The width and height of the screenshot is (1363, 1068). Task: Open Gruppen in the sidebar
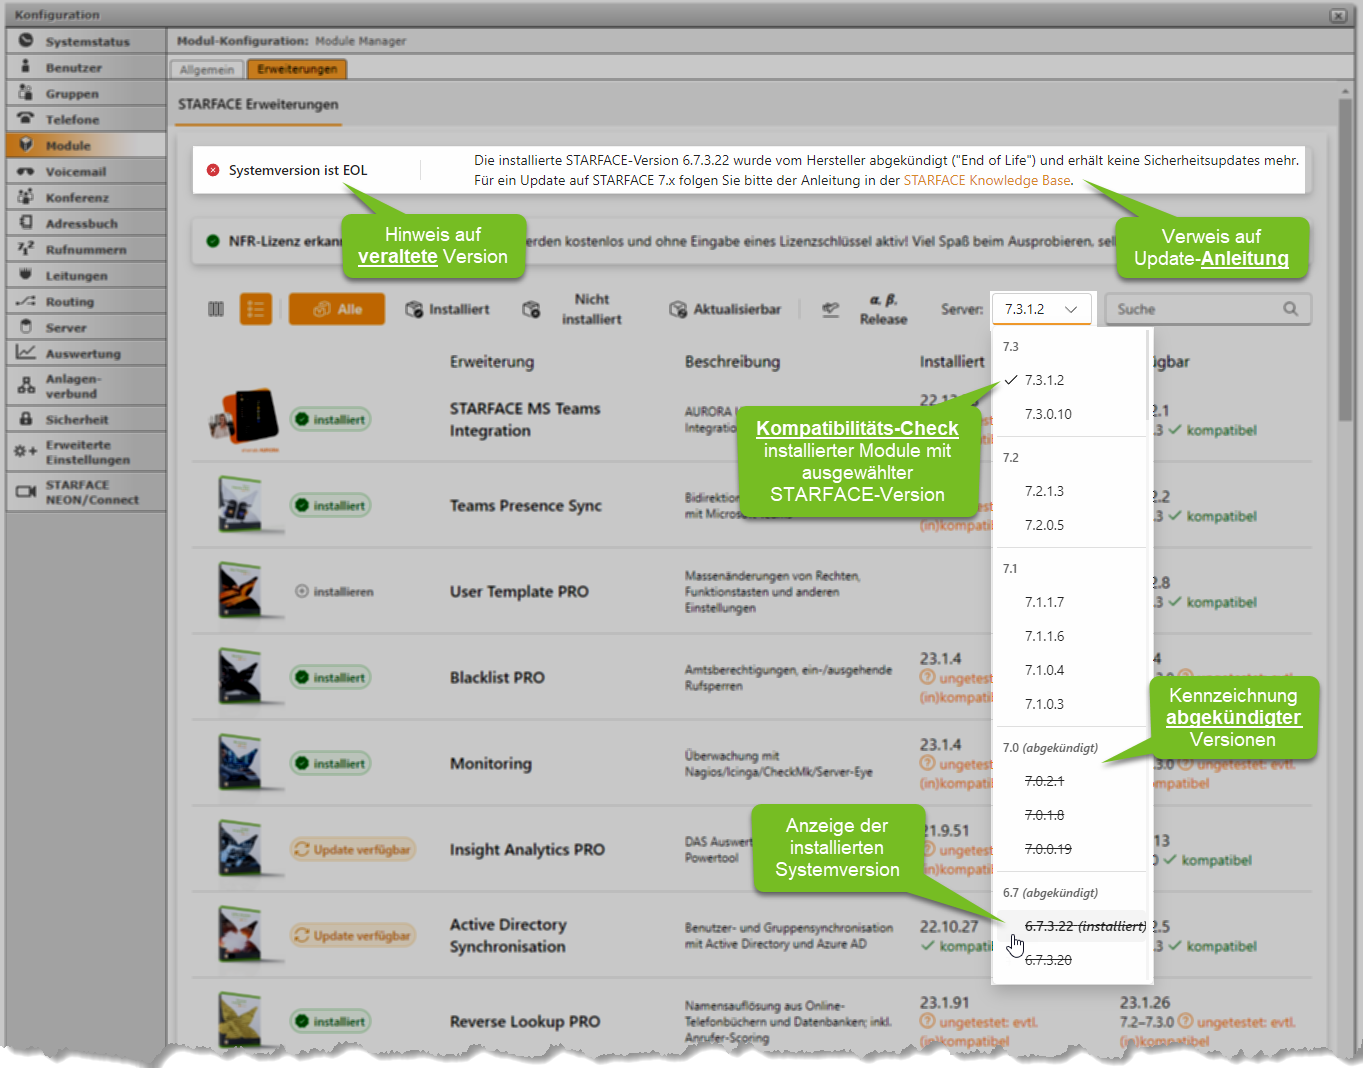point(86,93)
